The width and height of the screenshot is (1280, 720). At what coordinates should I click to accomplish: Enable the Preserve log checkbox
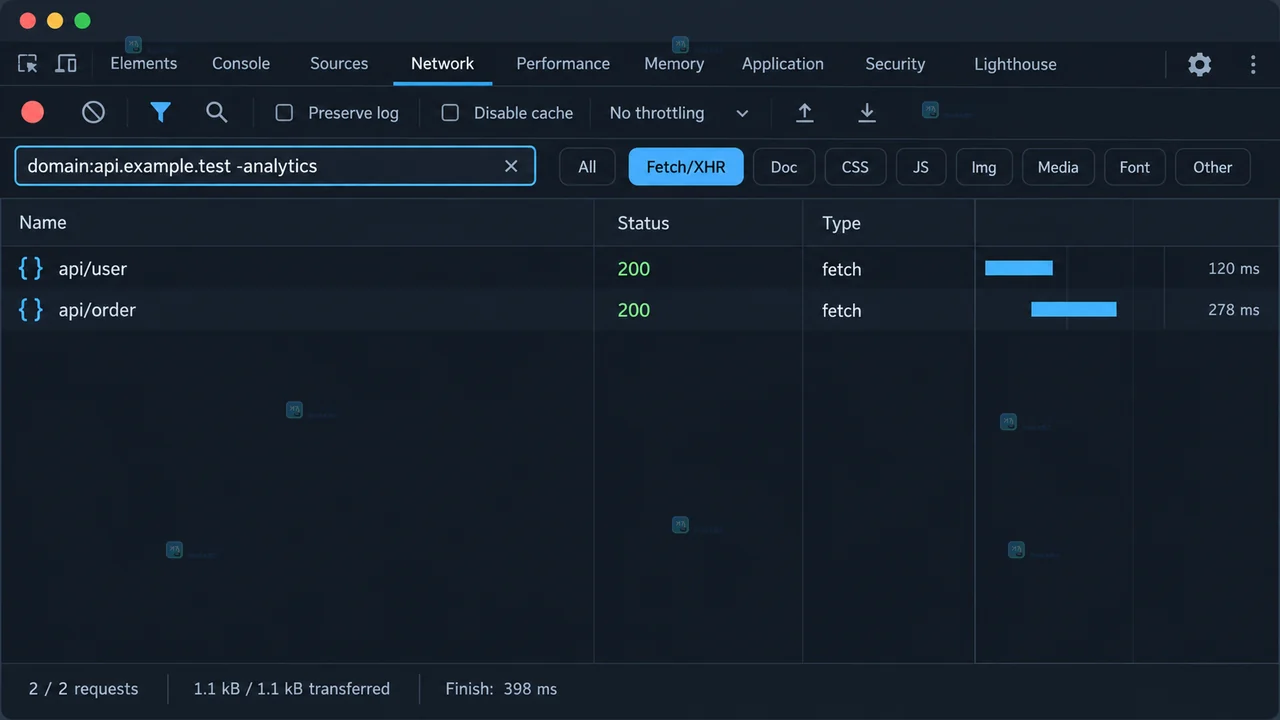(284, 113)
